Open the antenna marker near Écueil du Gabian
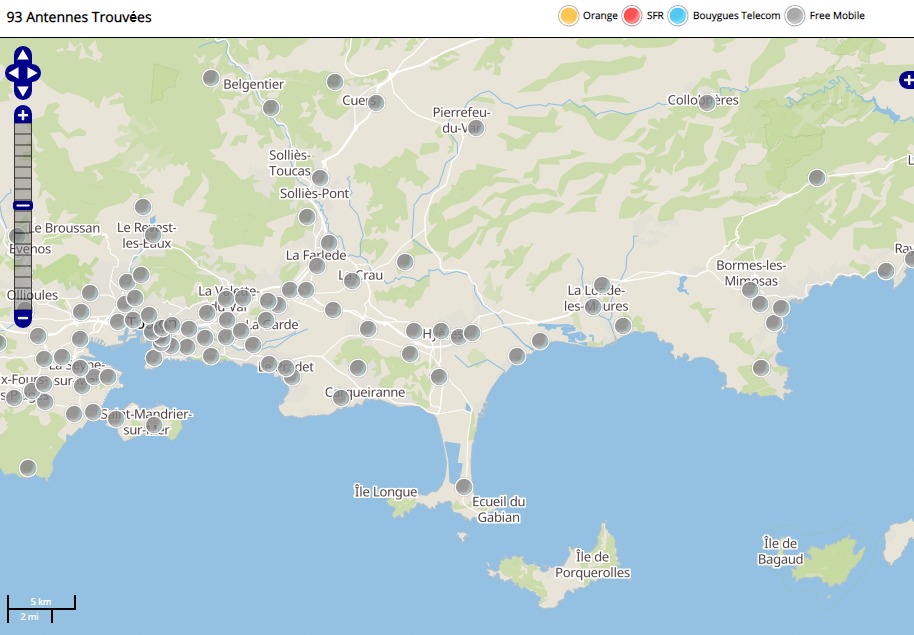The image size is (914, 635). 464,487
